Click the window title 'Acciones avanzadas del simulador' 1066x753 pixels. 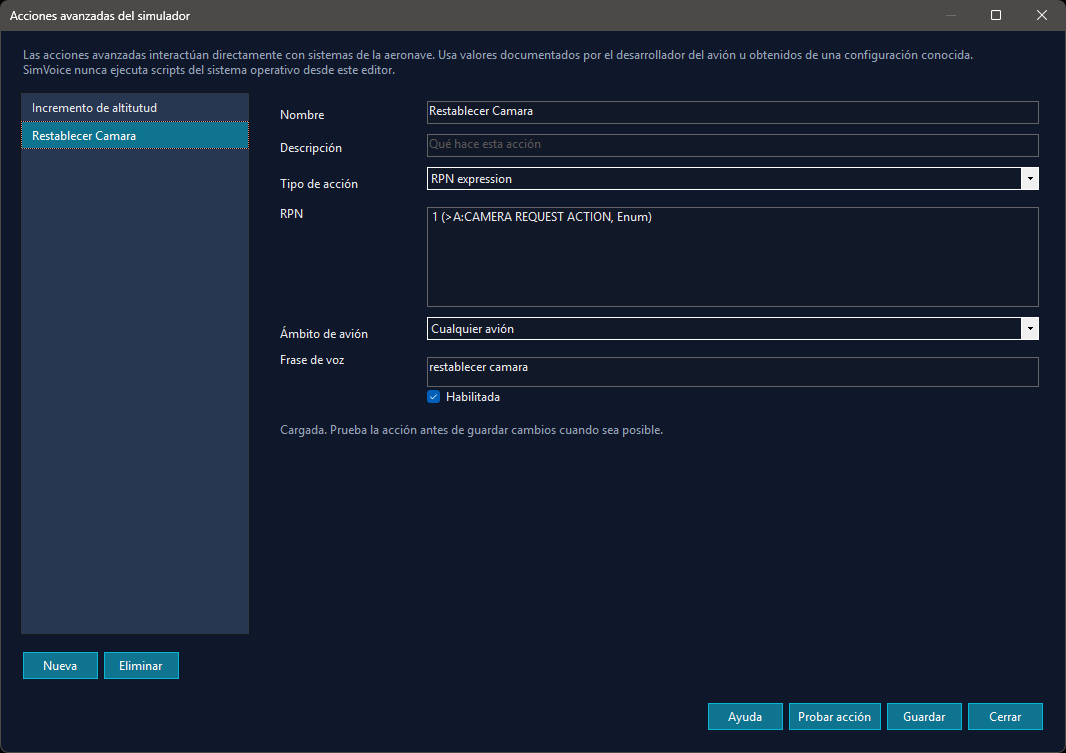(x=100, y=16)
